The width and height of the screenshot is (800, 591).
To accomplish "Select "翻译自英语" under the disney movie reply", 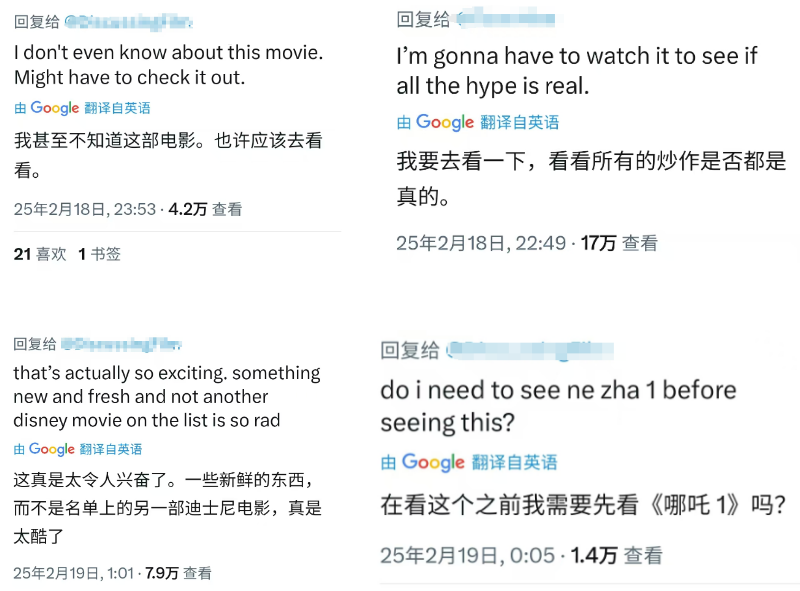I will 111,449.
